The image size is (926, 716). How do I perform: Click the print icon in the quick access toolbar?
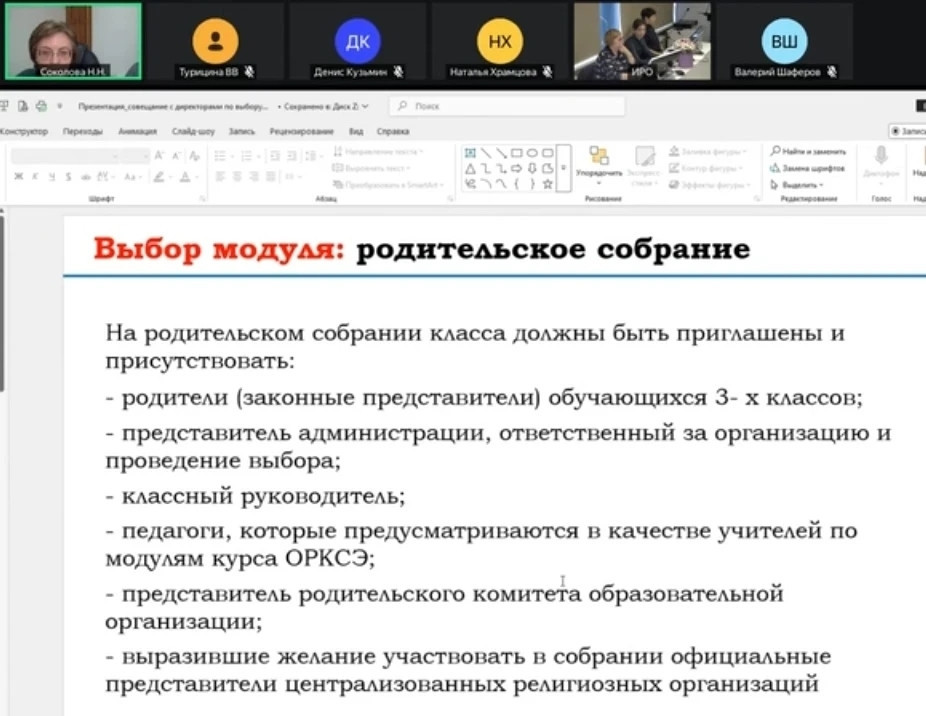point(41,105)
